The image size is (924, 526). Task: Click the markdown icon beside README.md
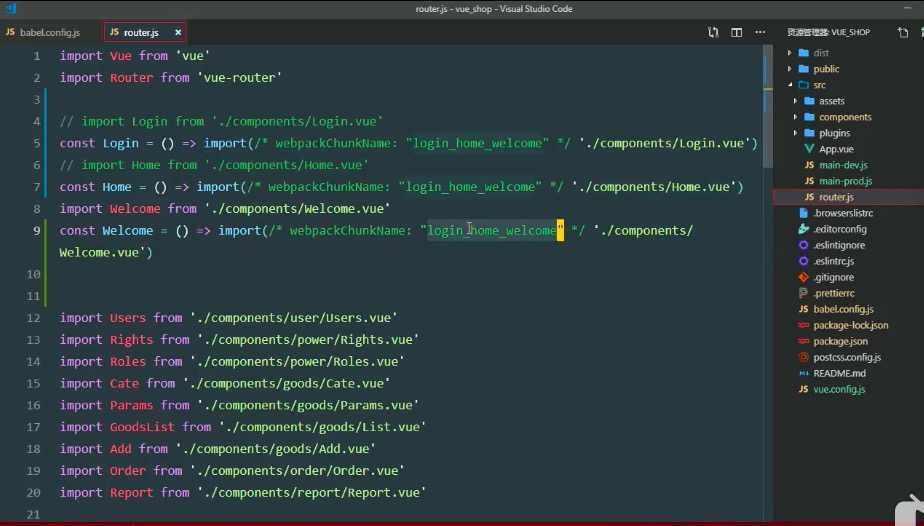(803, 373)
